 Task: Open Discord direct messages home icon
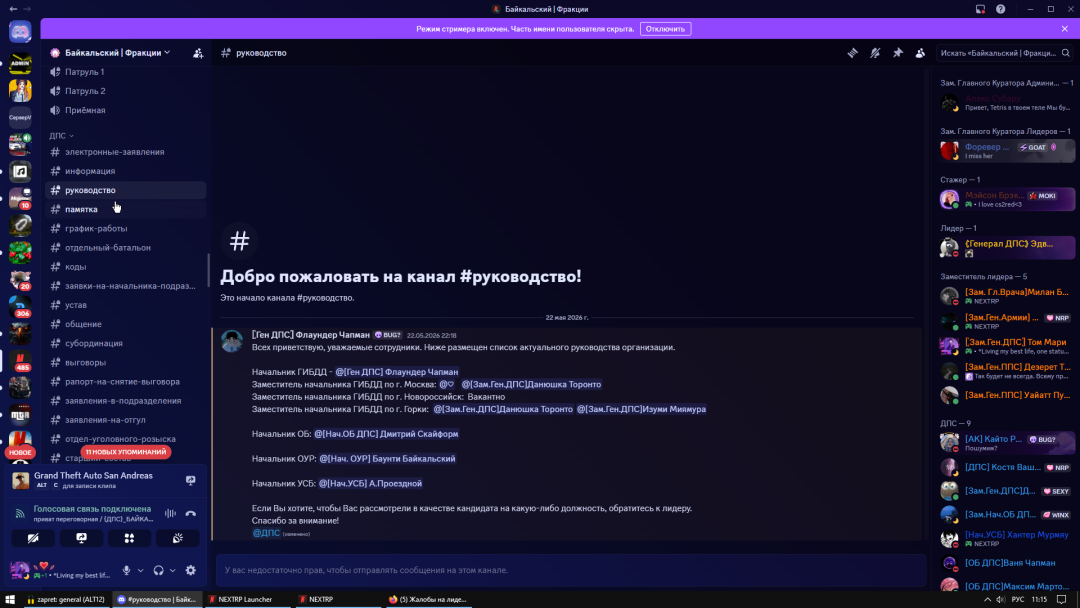coord(20,32)
